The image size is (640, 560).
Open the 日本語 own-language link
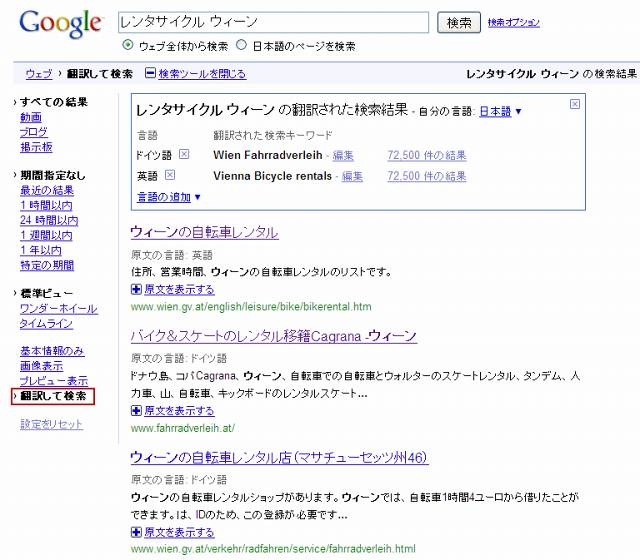tap(495, 111)
